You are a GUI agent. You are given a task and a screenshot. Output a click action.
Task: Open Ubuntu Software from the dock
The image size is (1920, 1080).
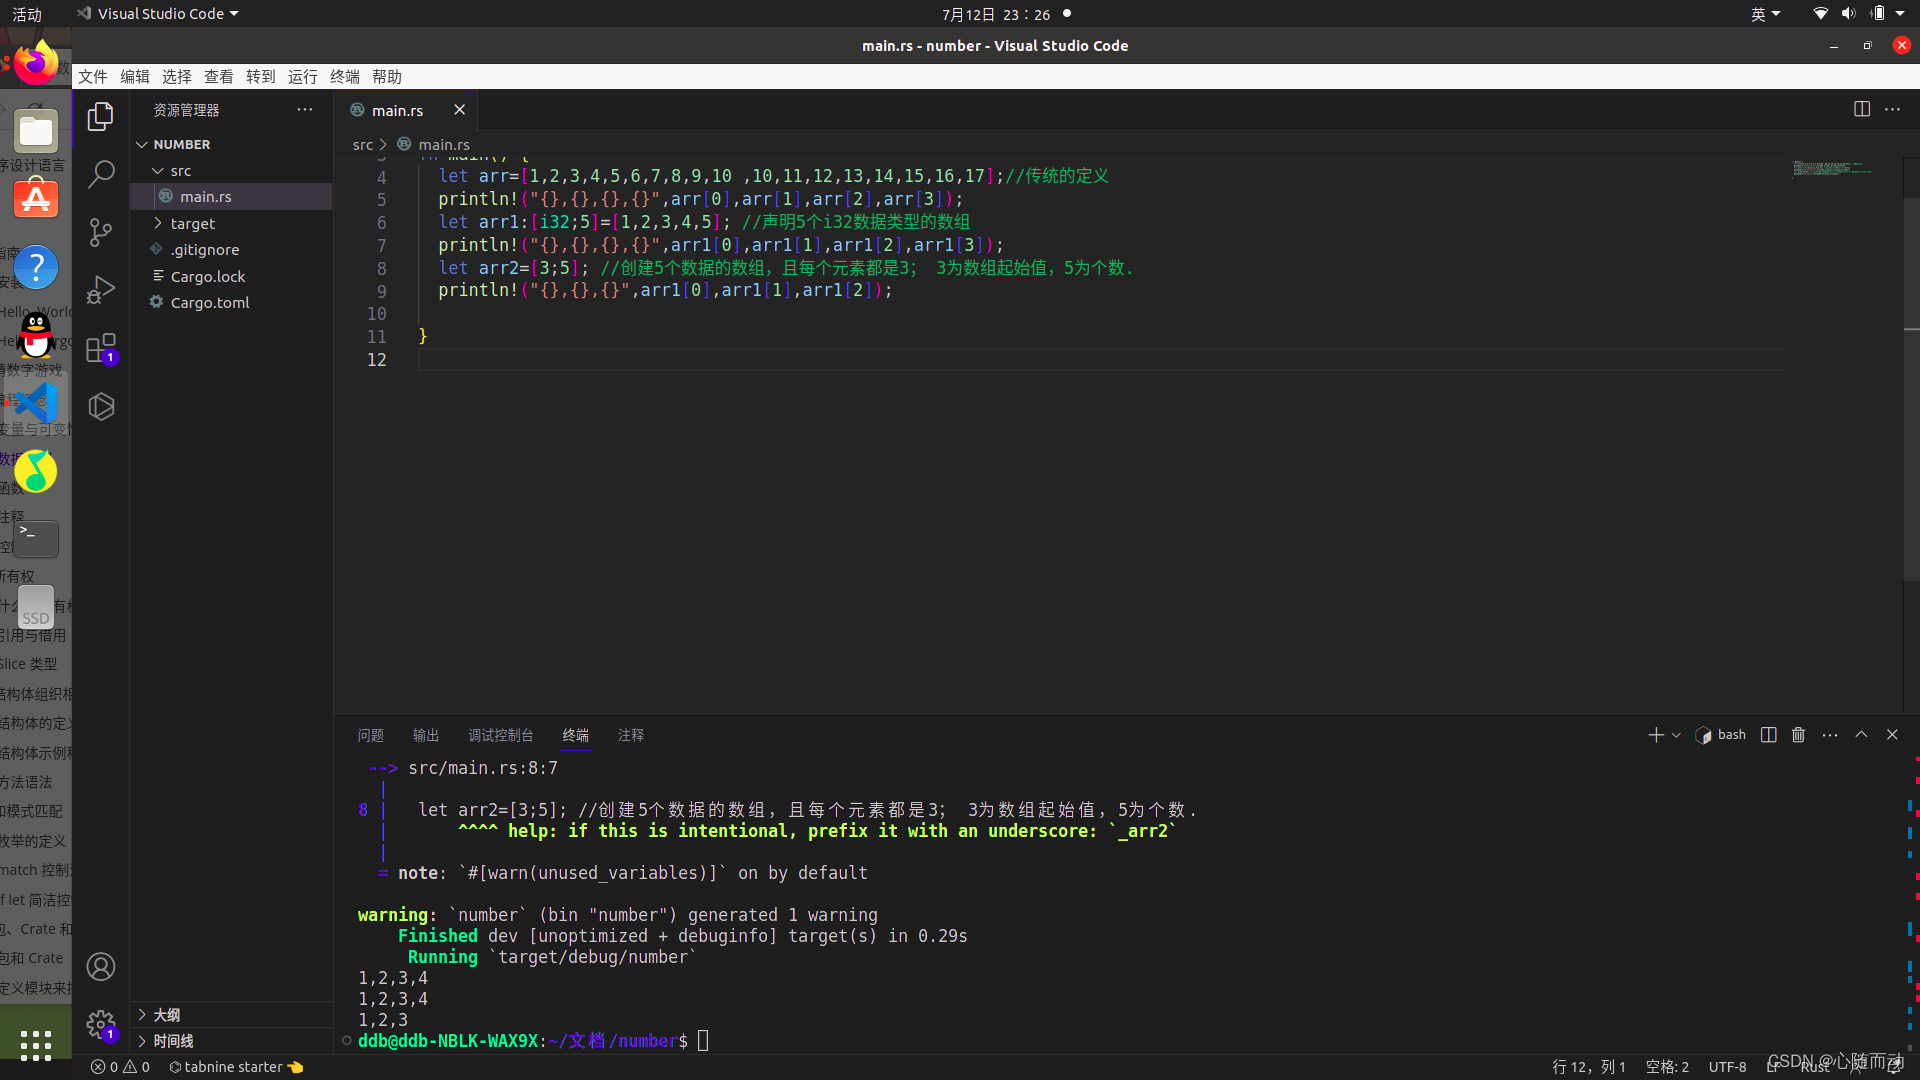tap(36, 199)
